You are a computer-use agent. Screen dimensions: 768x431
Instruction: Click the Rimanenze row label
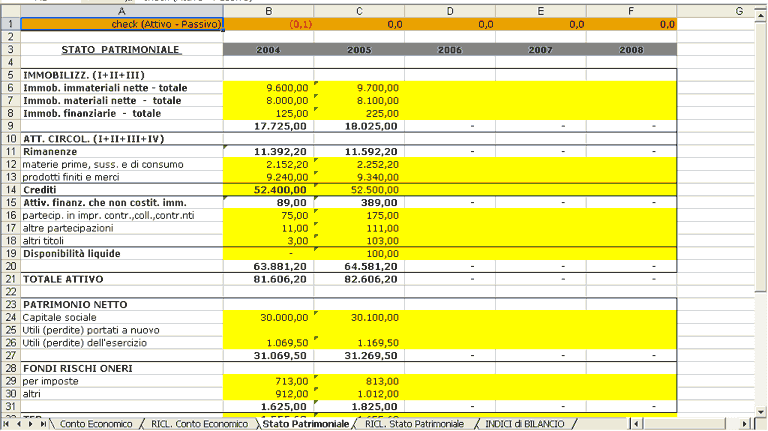(50, 151)
